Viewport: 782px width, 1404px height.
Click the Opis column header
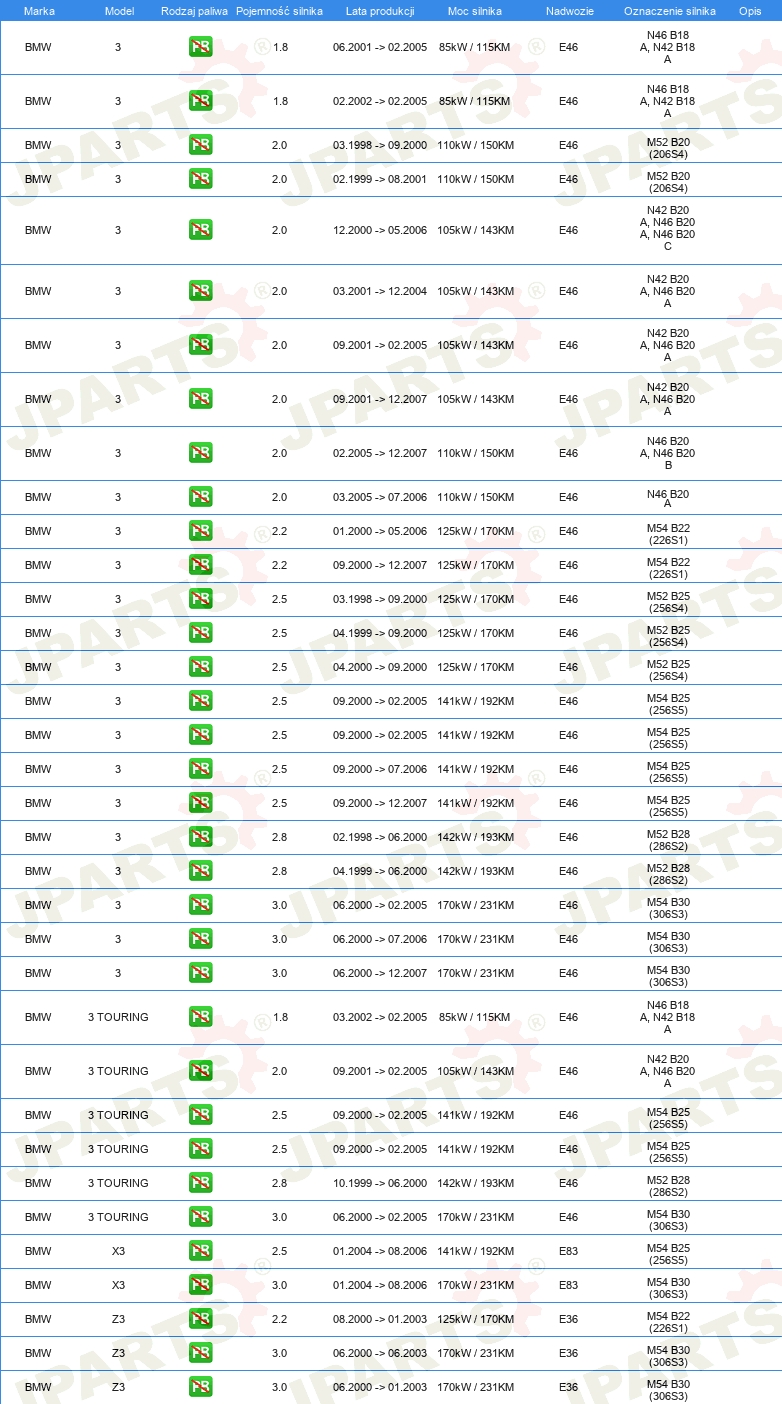(x=749, y=10)
